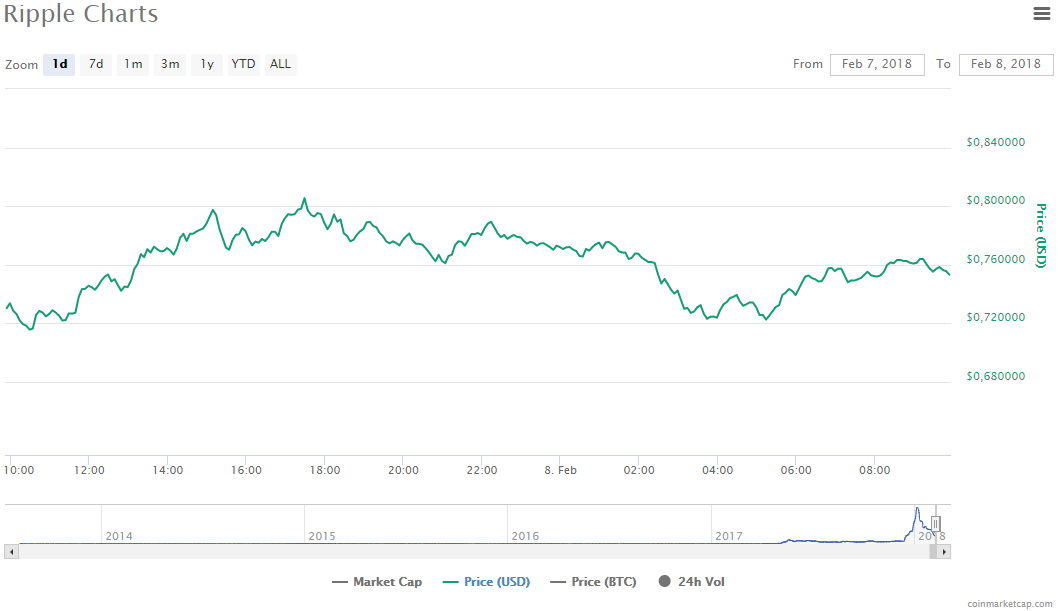Click the 10:00 time axis label
Image resolution: width=1058 pixels, height=611 pixels.
19,470
